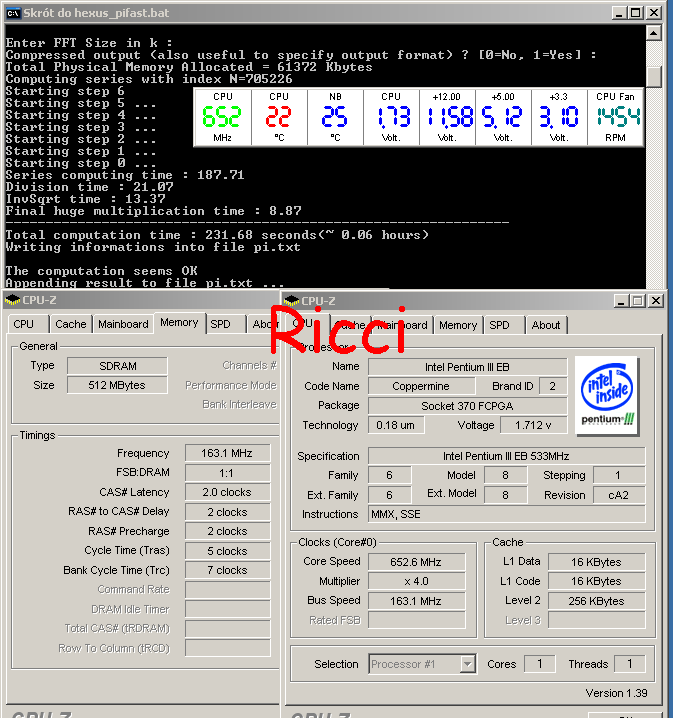The image size is (673, 718).
Task: Open Memory tab in right CPU-Z window
Action: click(x=458, y=325)
